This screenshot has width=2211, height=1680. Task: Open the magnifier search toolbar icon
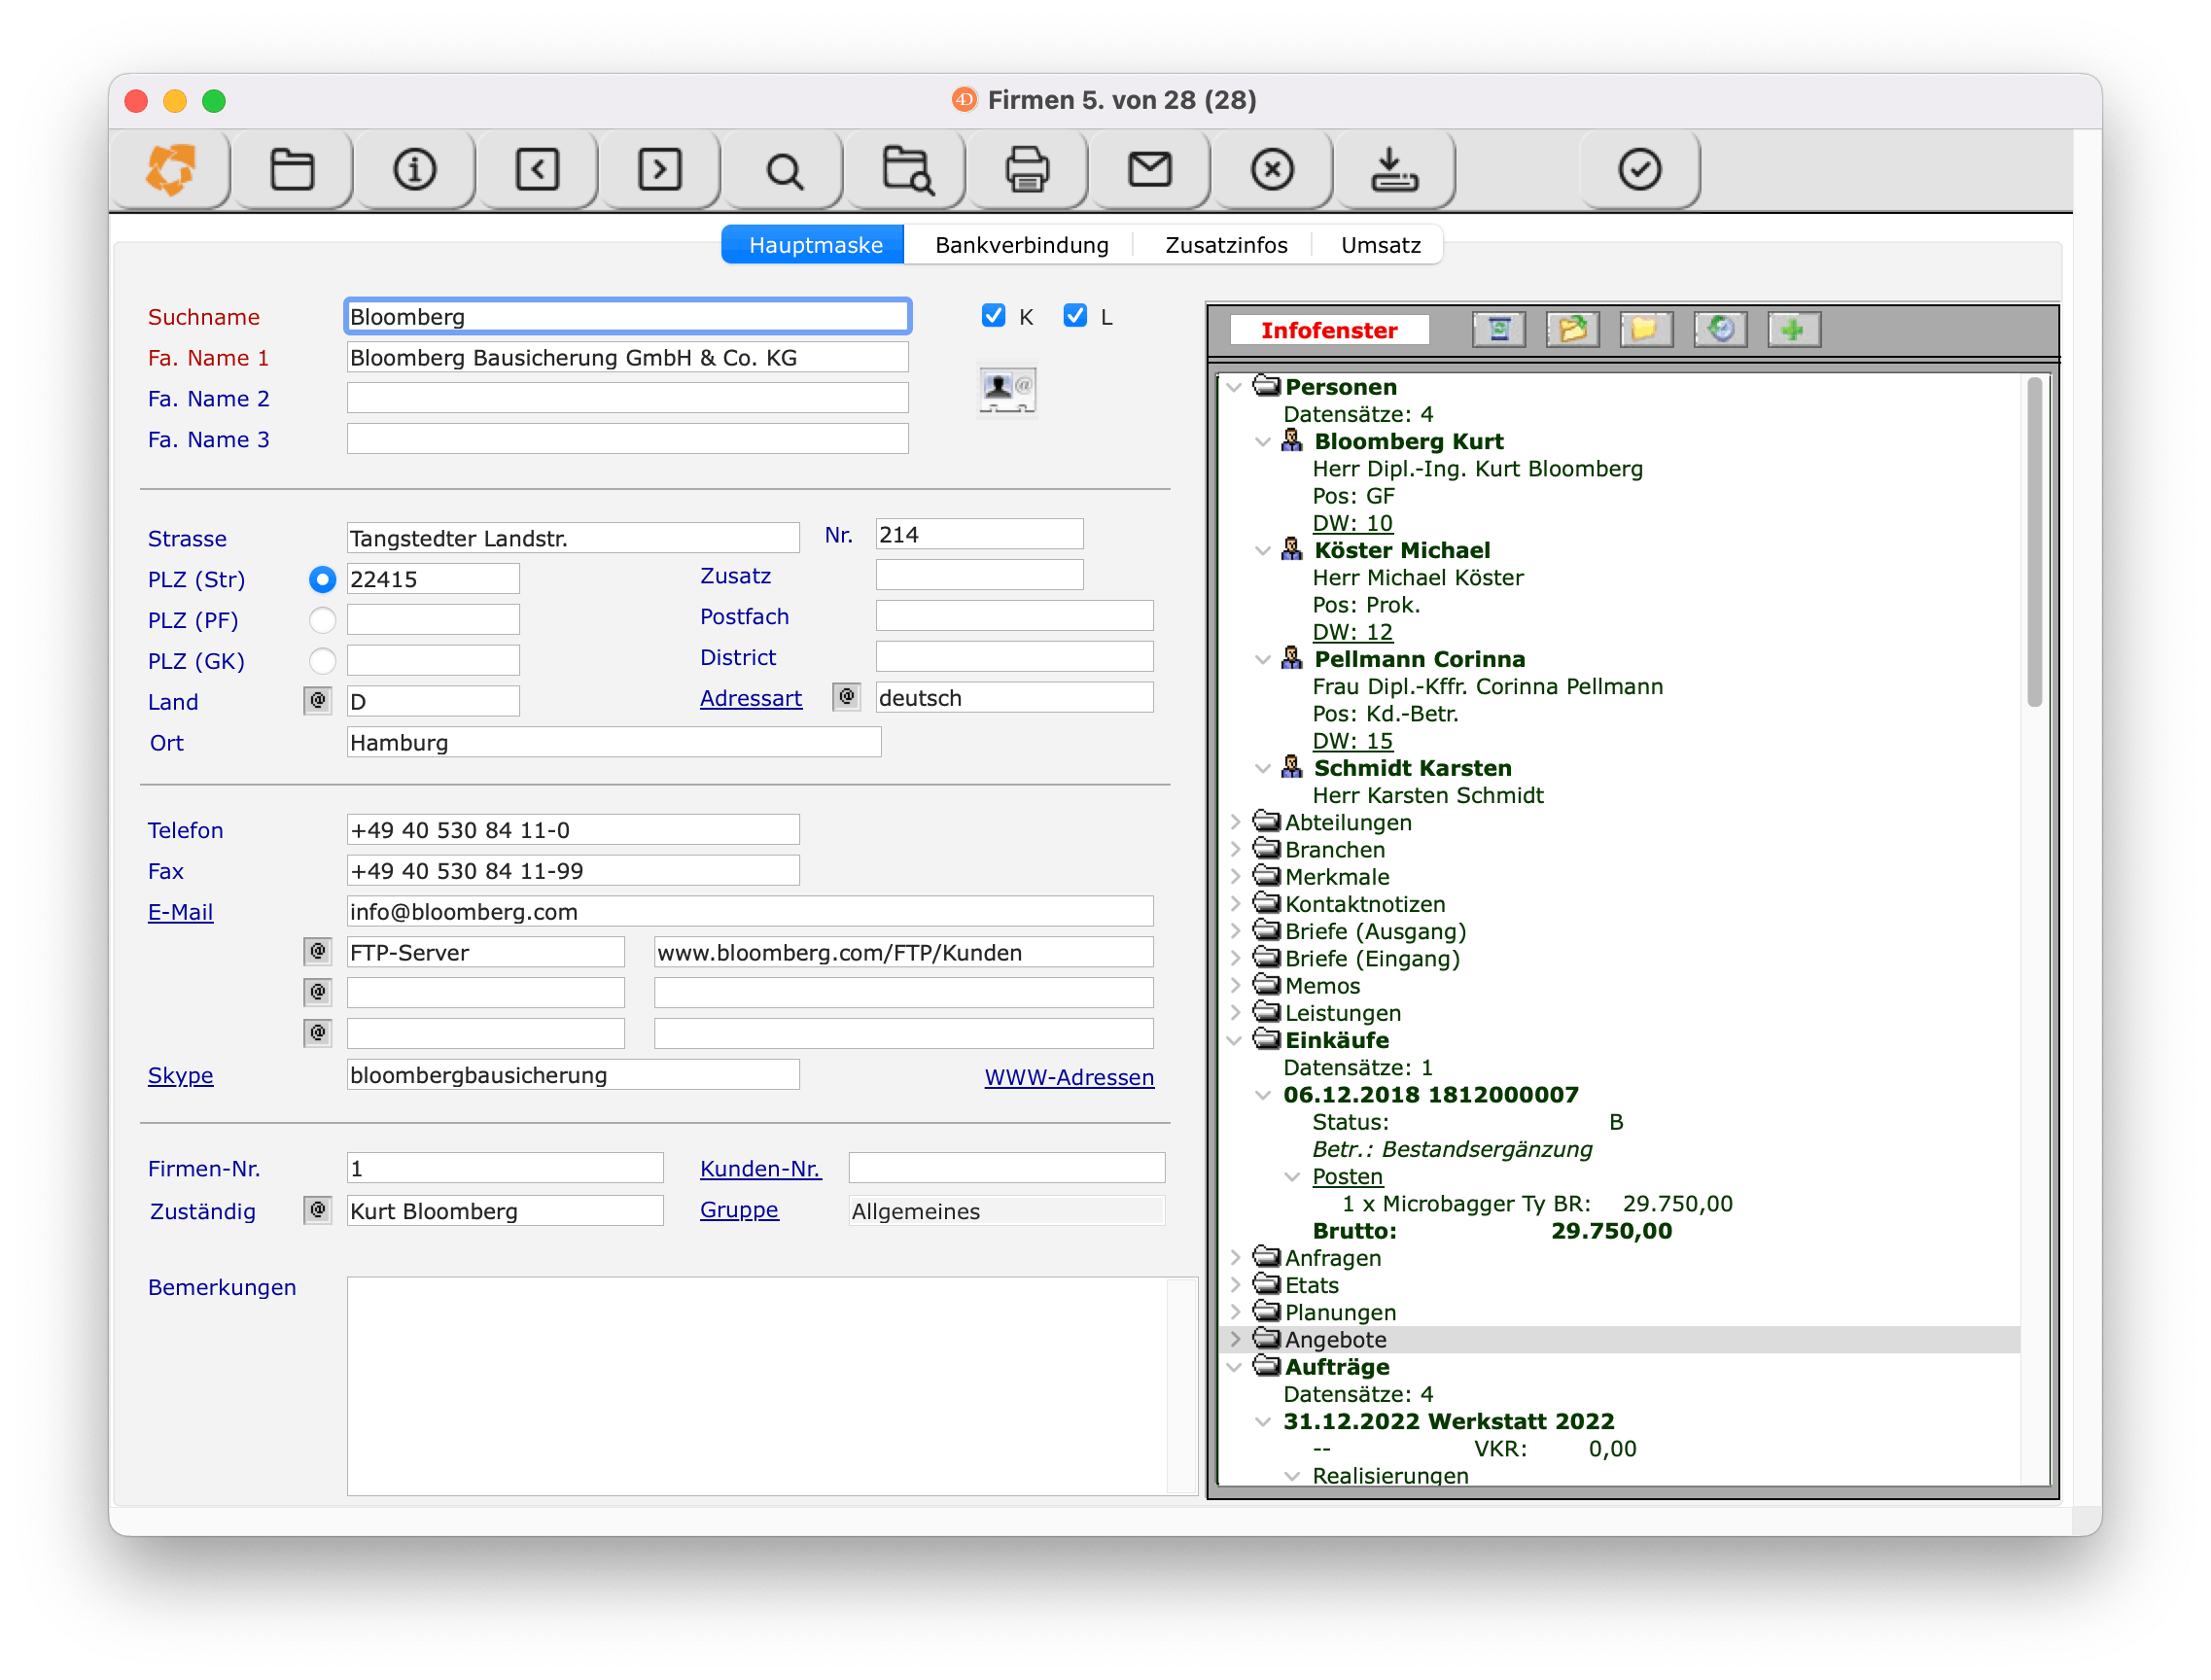[783, 171]
